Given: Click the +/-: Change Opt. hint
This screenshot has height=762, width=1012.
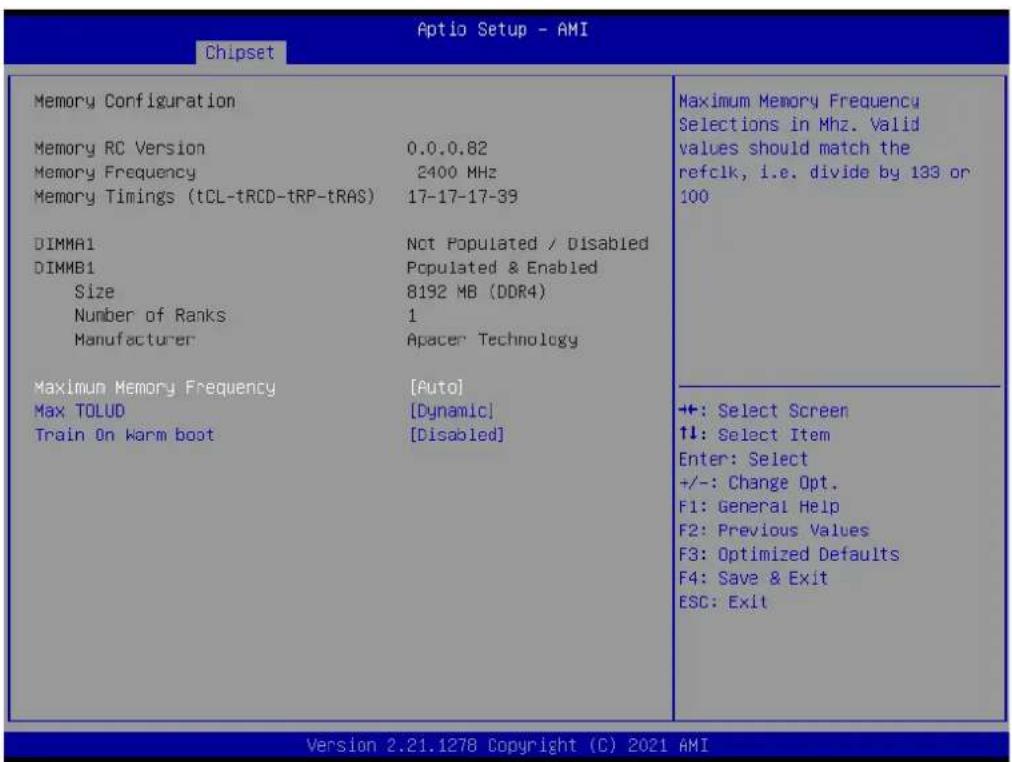Looking at the screenshot, I should [x=758, y=483].
